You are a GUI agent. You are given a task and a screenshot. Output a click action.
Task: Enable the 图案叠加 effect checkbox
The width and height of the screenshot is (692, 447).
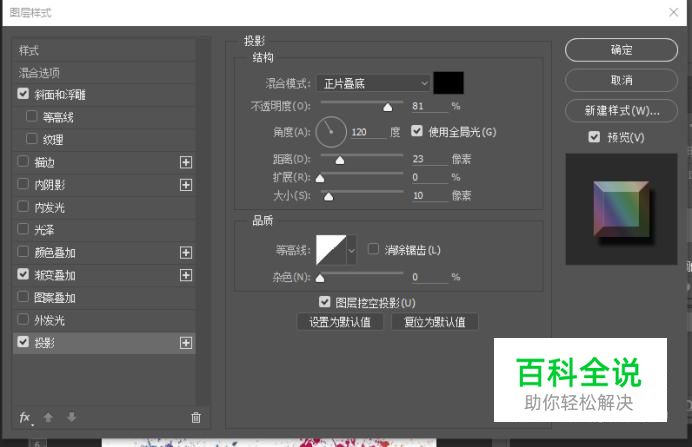coord(23,297)
